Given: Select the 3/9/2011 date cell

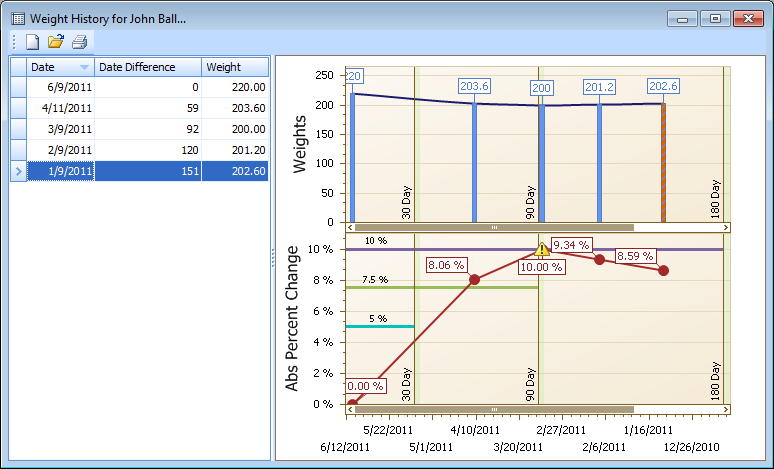Looking at the screenshot, I should [60, 129].
